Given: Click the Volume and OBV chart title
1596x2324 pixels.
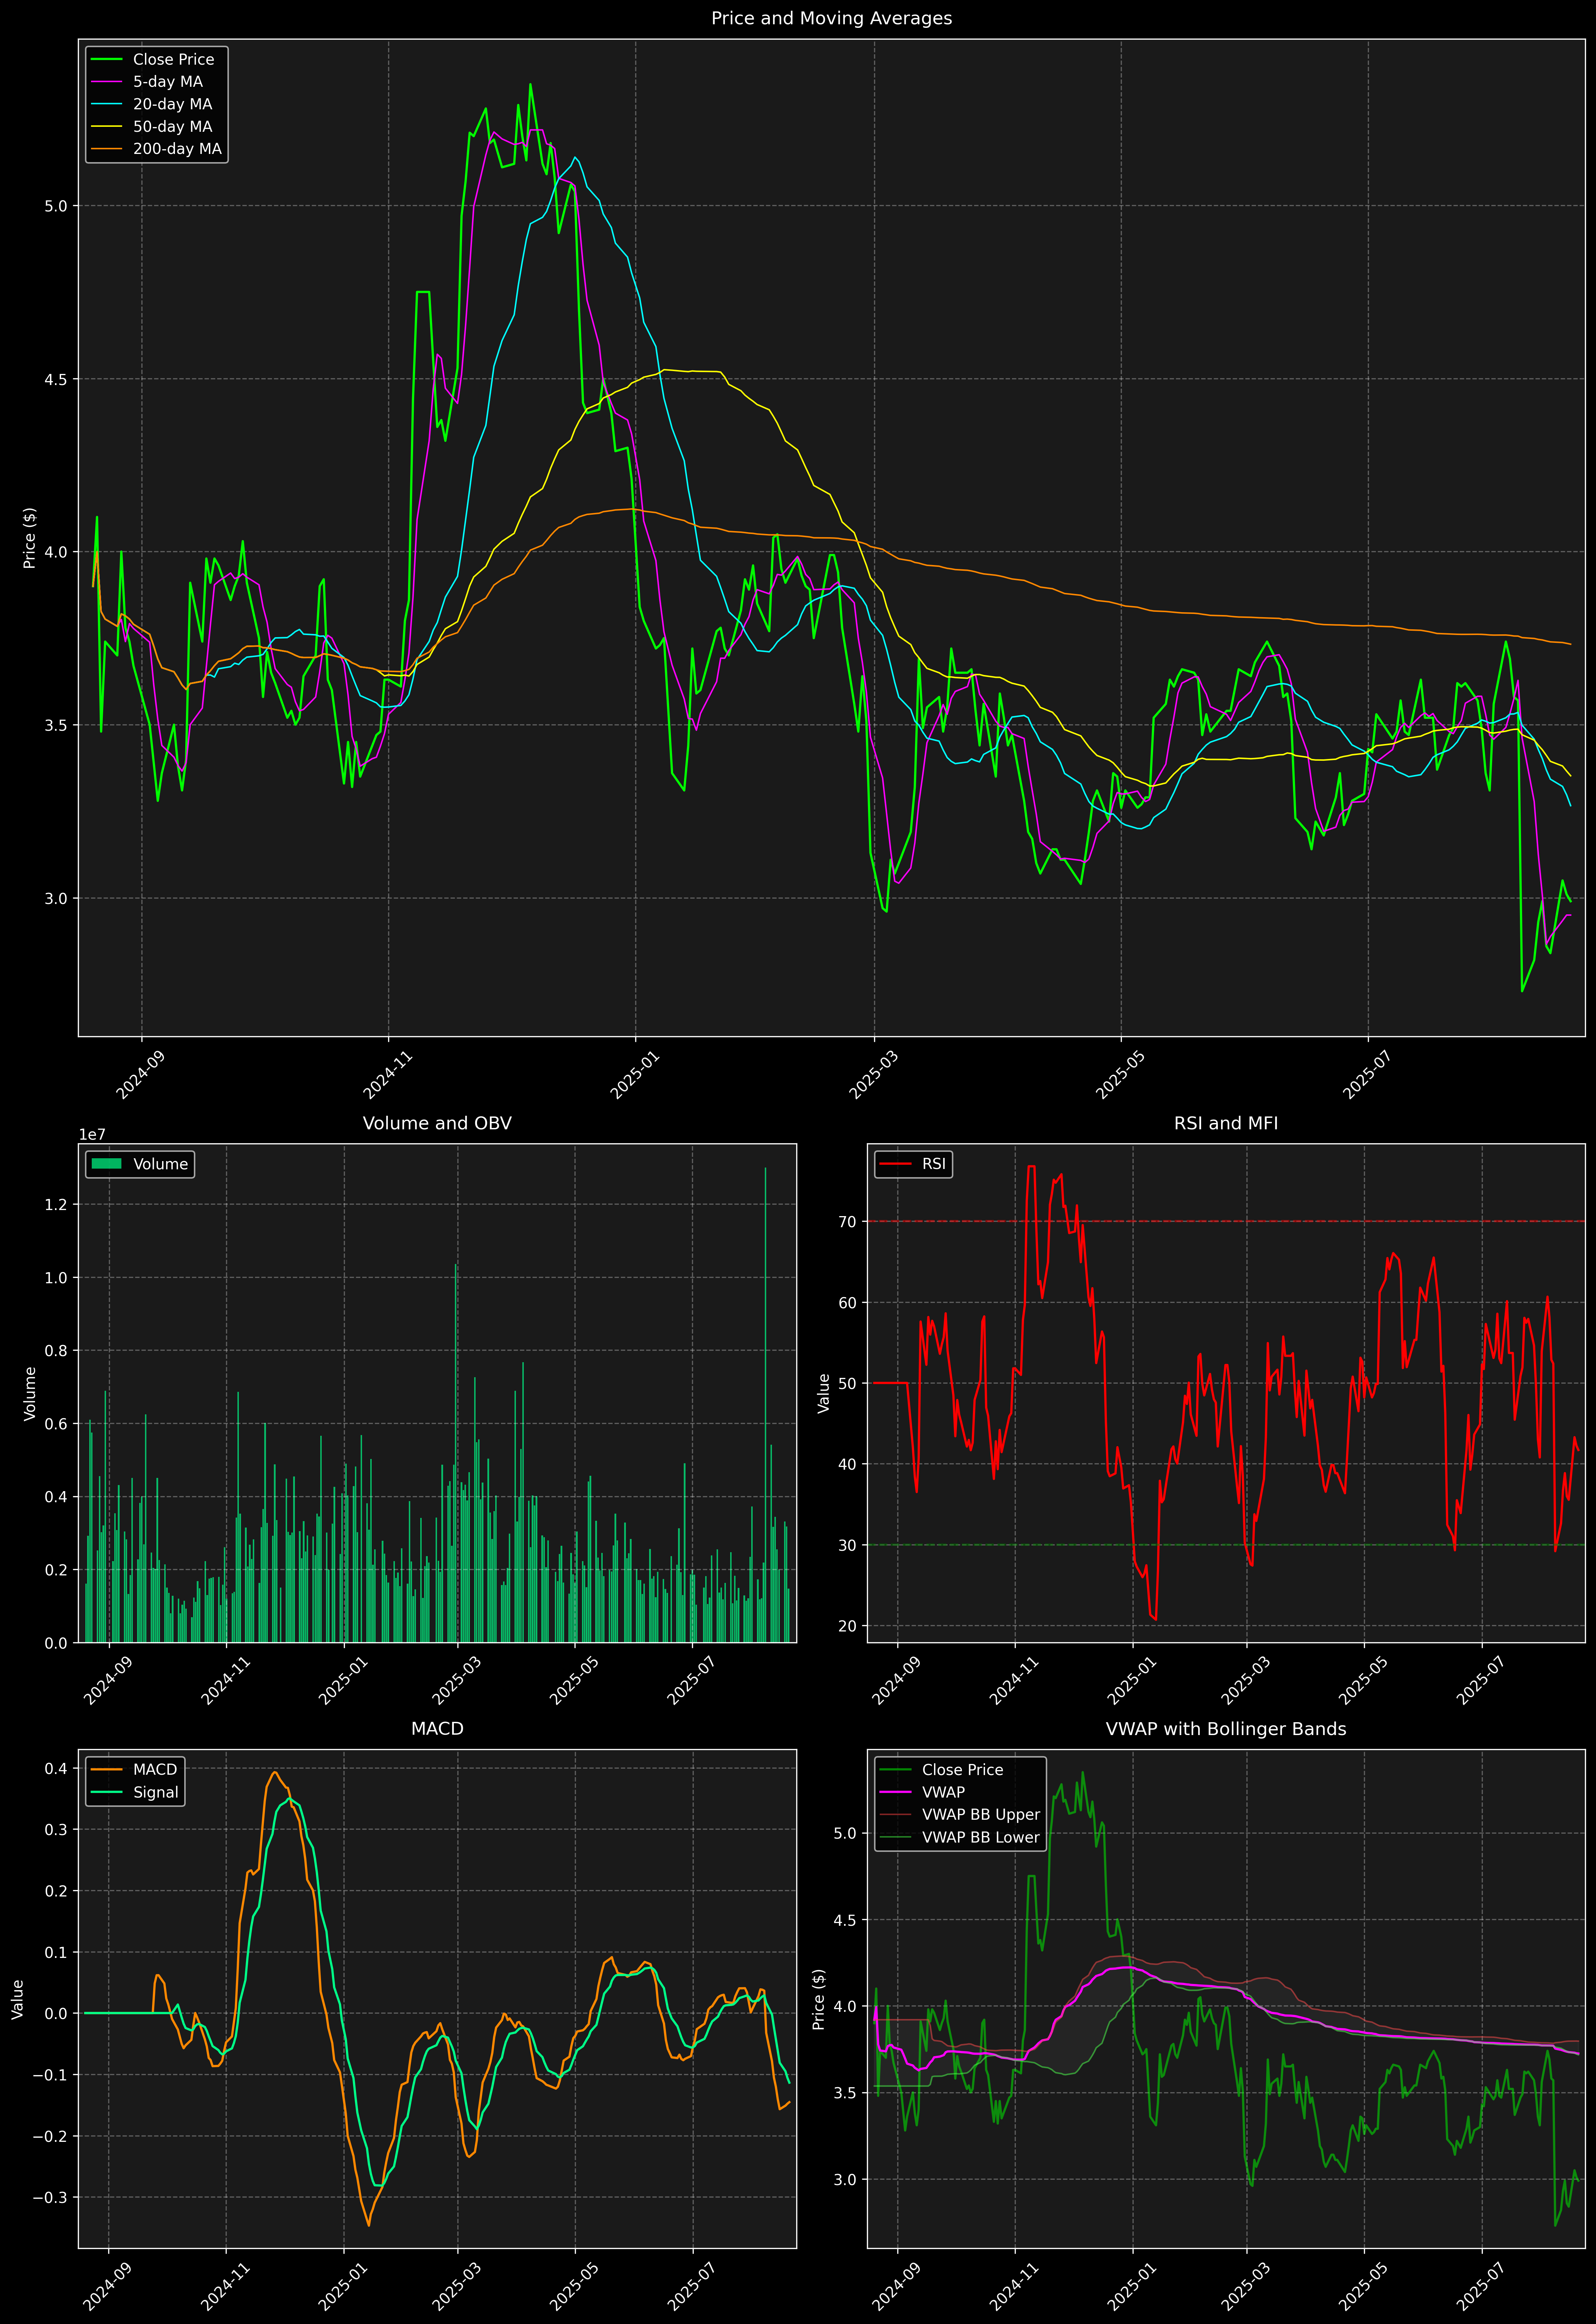Looking at the screenshot, I should coord(437,1123).
